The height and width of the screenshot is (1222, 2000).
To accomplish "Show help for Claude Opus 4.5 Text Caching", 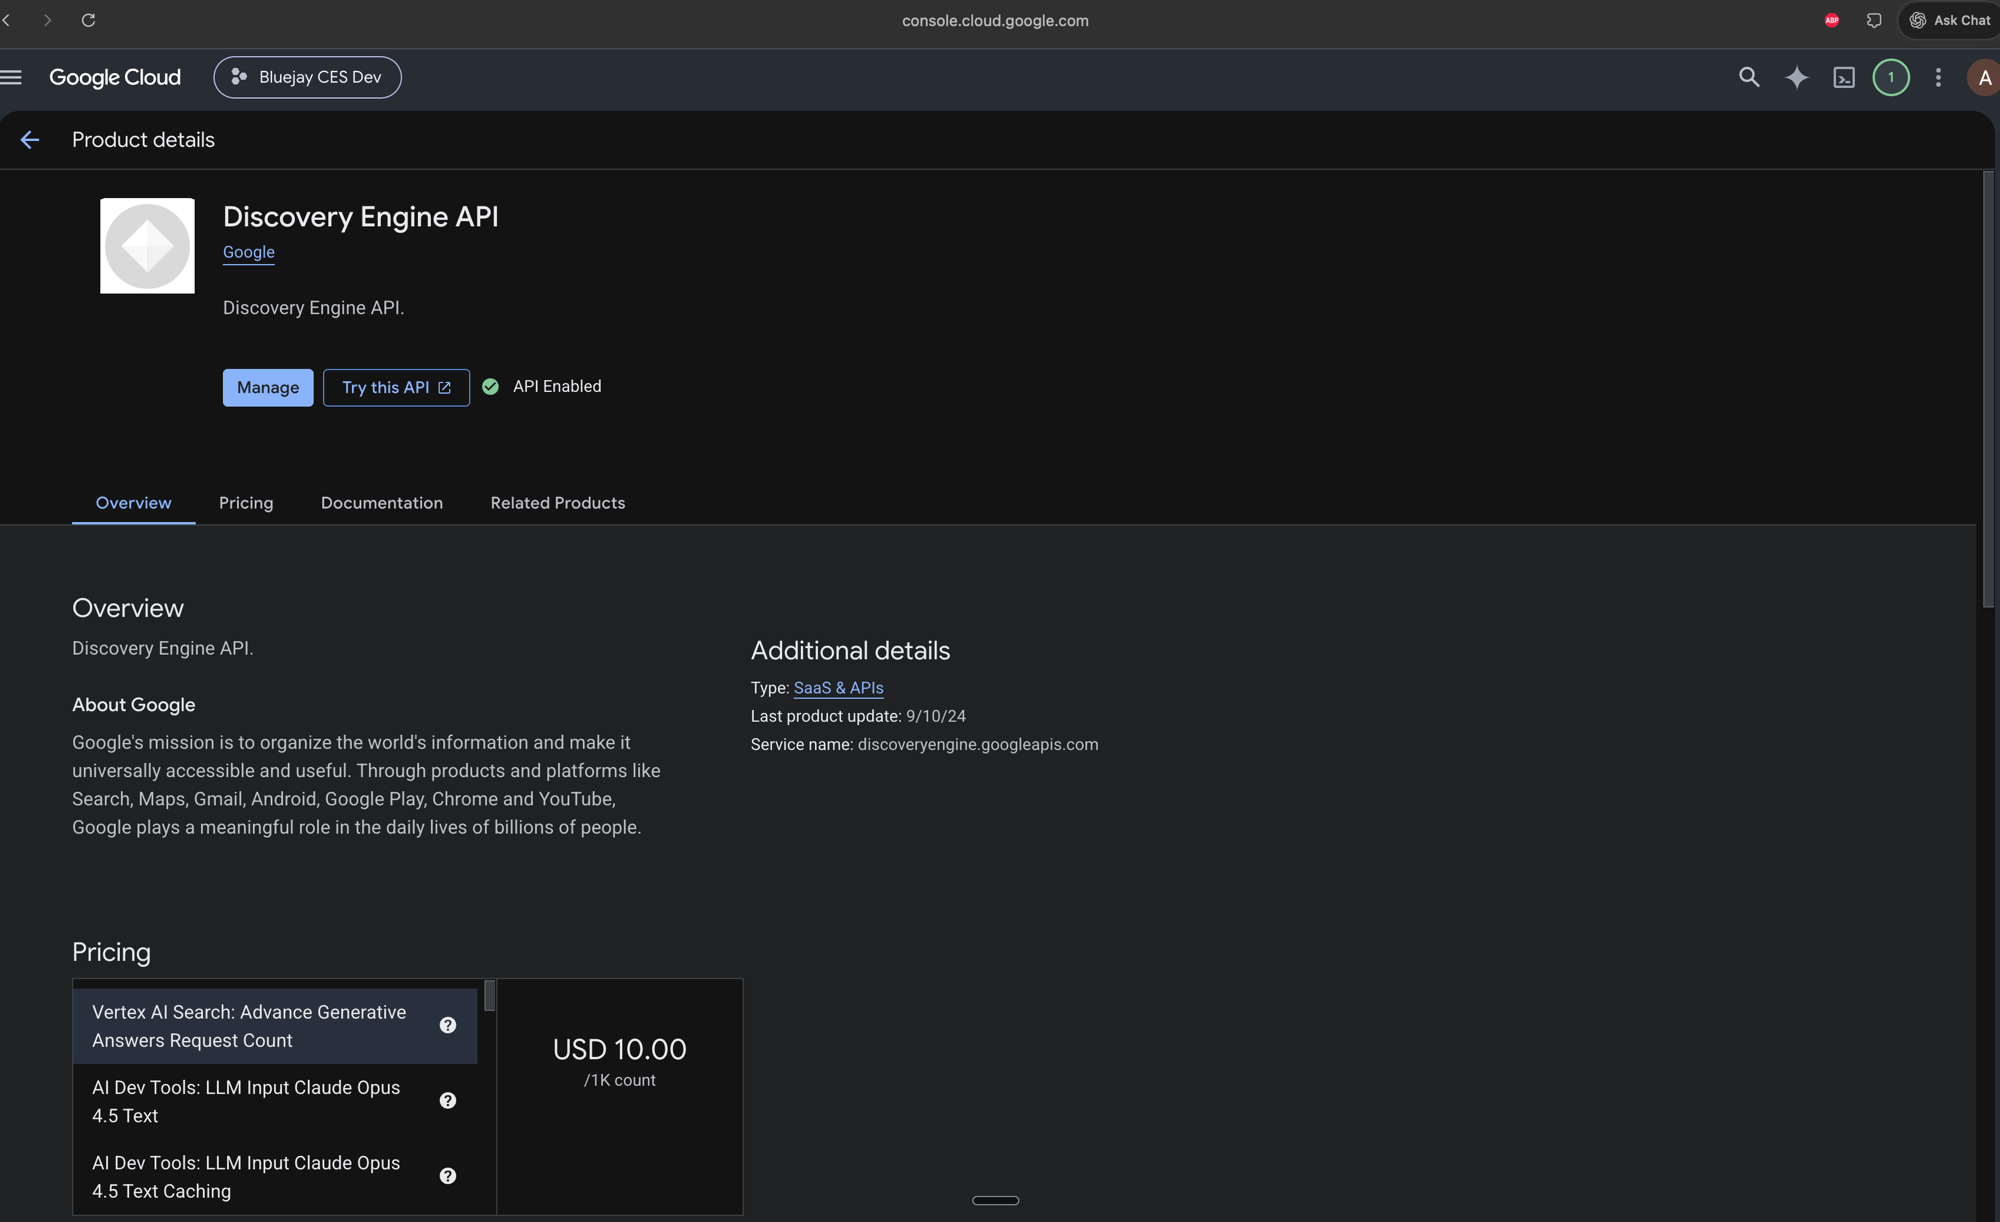I will [x=448, y=1176].
